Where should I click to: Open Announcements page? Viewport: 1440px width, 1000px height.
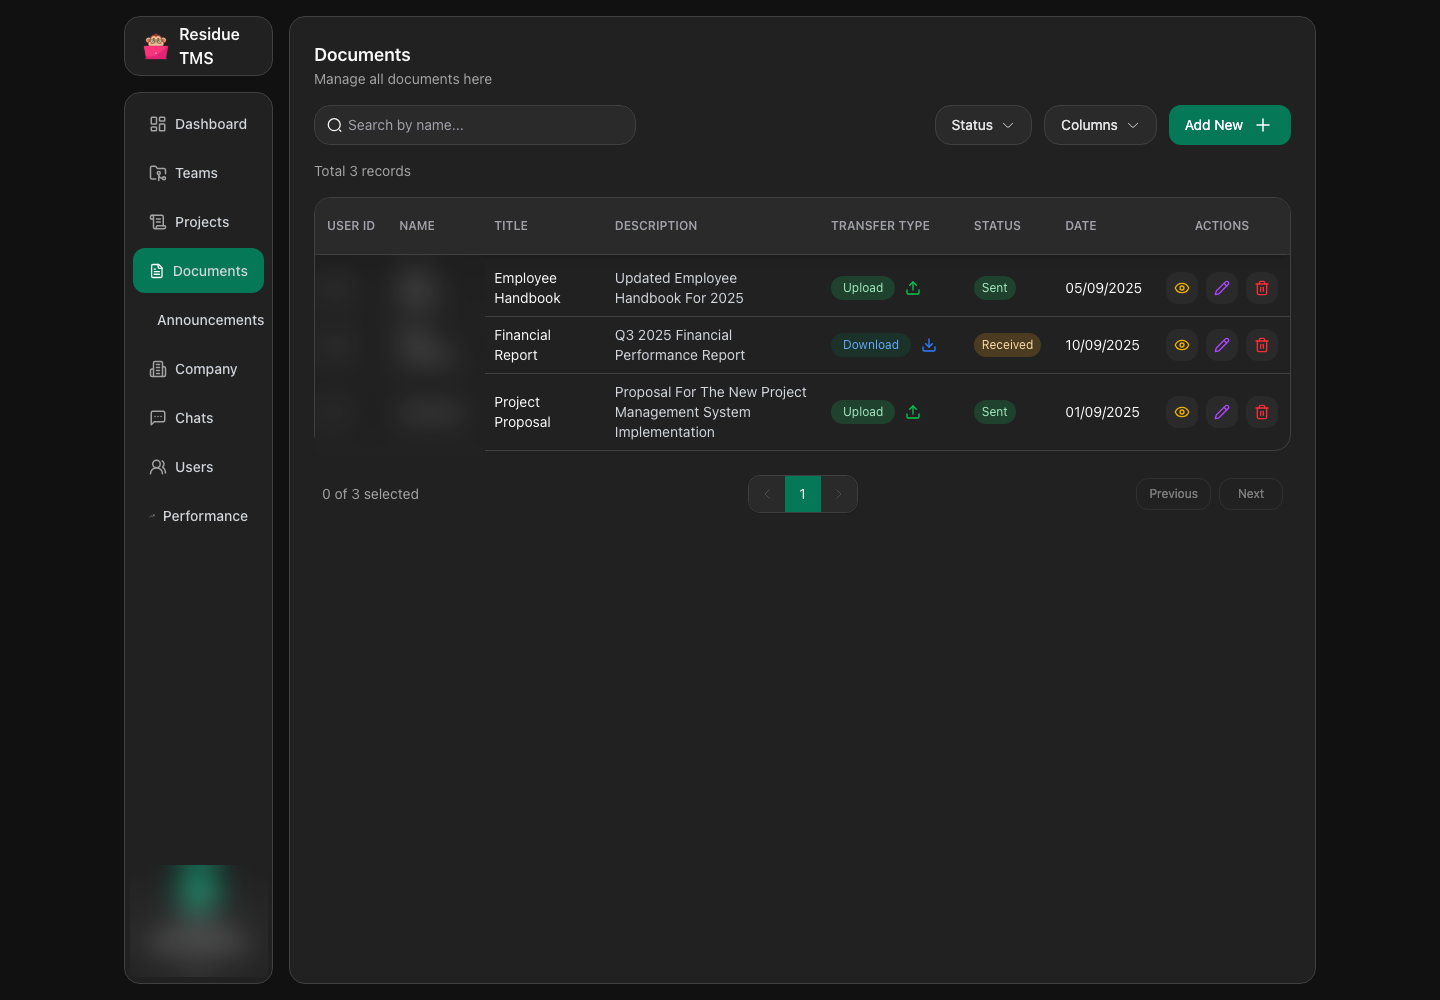pos(199,320)
